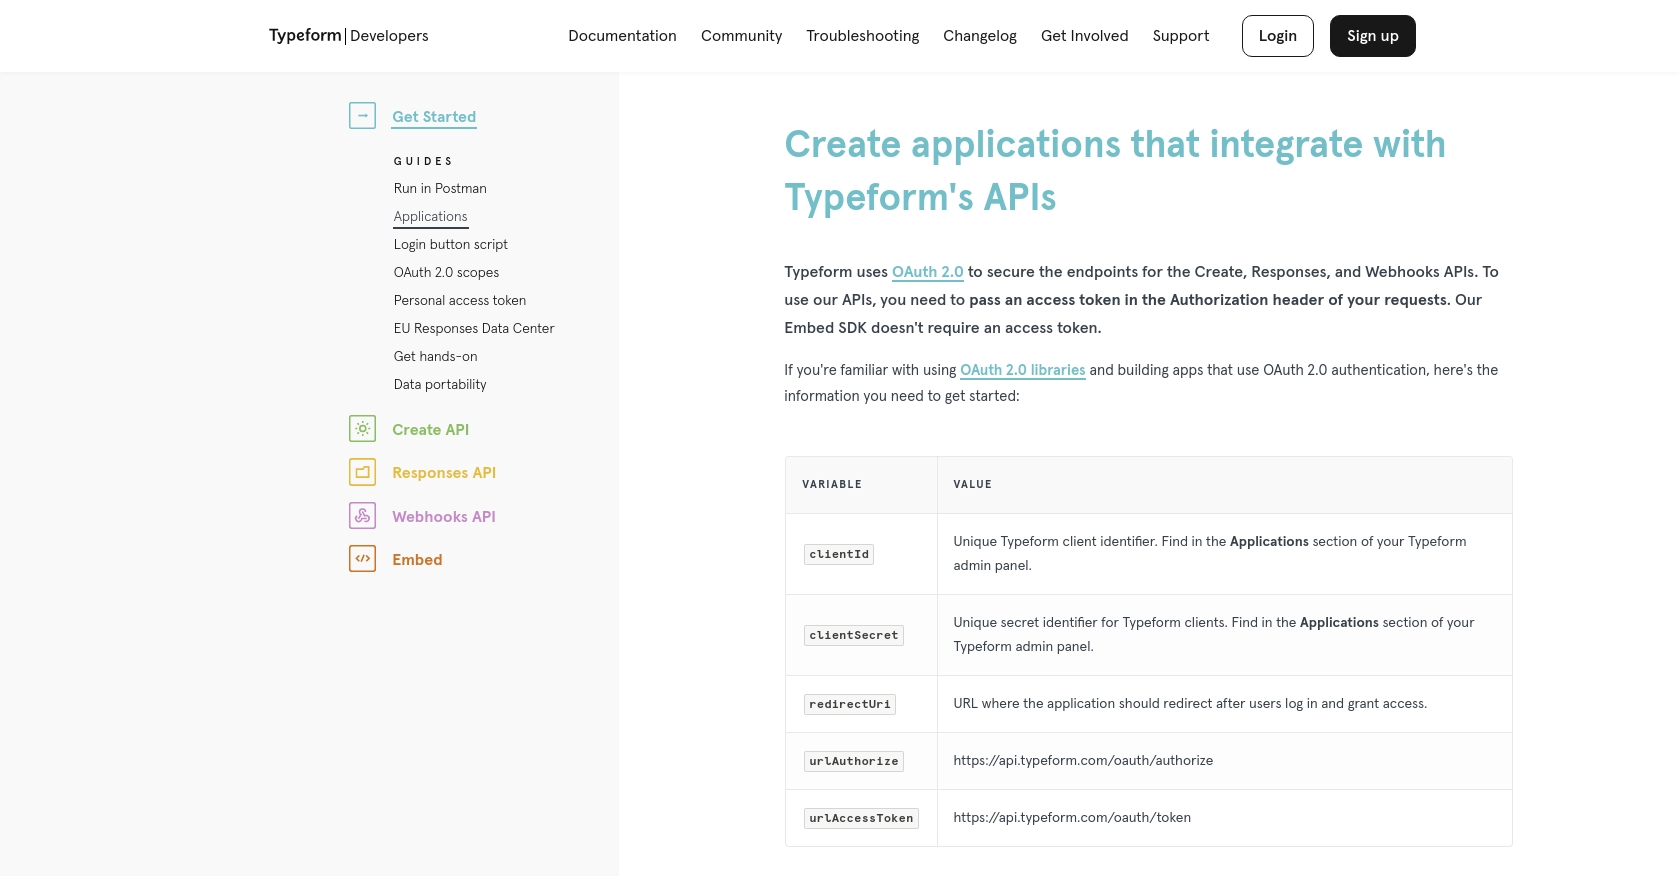Follow the OAuth 2.0 libraries link
This screenshot has width=1680, height=876.
tap(1022, 370)
